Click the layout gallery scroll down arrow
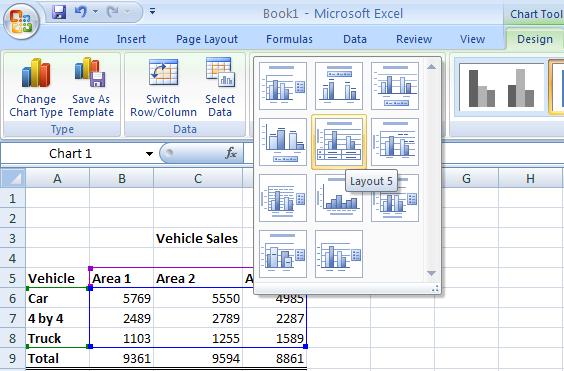 (x=431, y=273)
